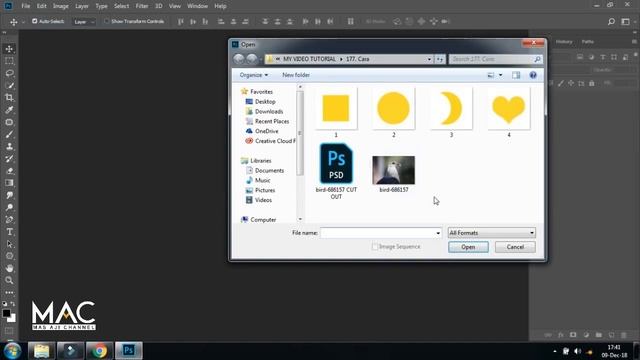Switch foreground and background colors
The image size is (640, 360).
(13, 304)
